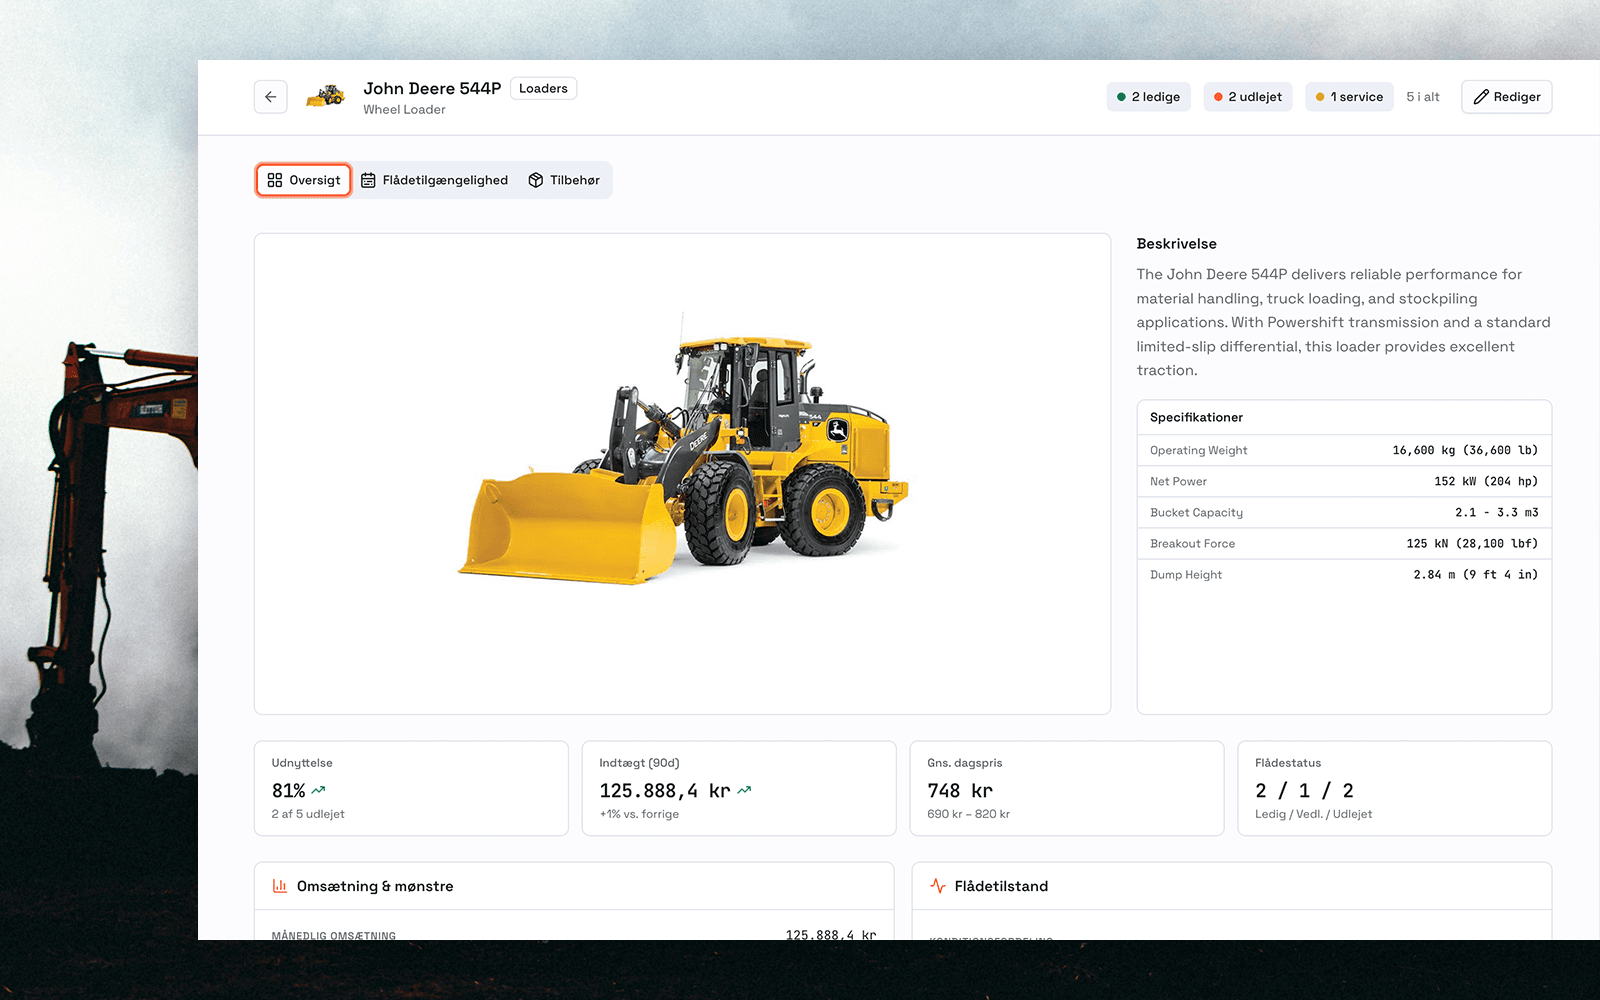The width and height of the screenshot is (1600, 1000).
Task: Click the box icon on Tilbehør tab
Action: coord(536,180)
